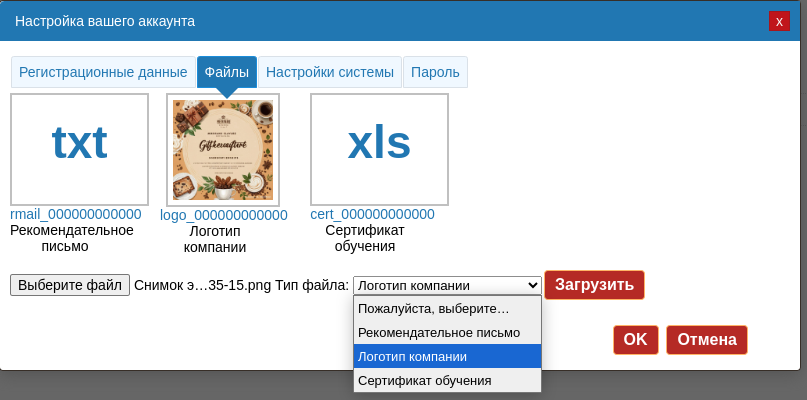
Task: Open the logo_000000000000 file link
Action: pyautogui.click(x=223, y=215)
